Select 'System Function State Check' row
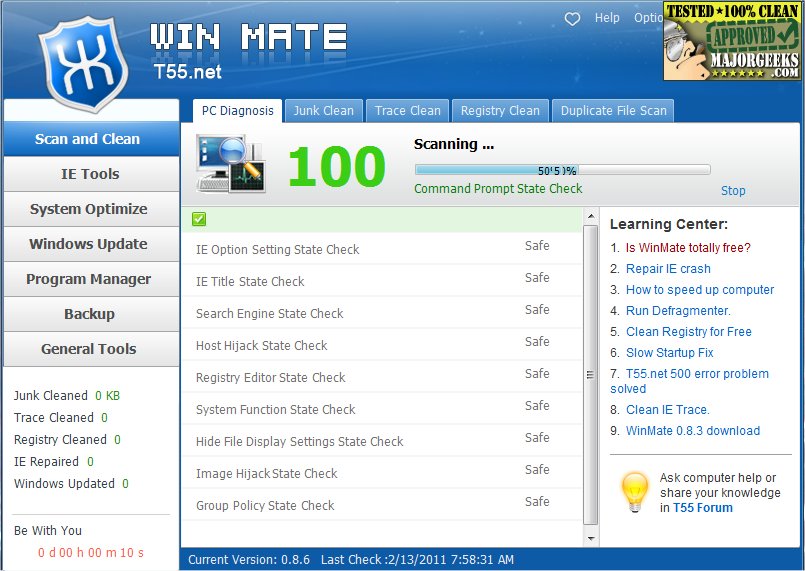The height and width of the screenshot is (571, 805). (382, 409)
